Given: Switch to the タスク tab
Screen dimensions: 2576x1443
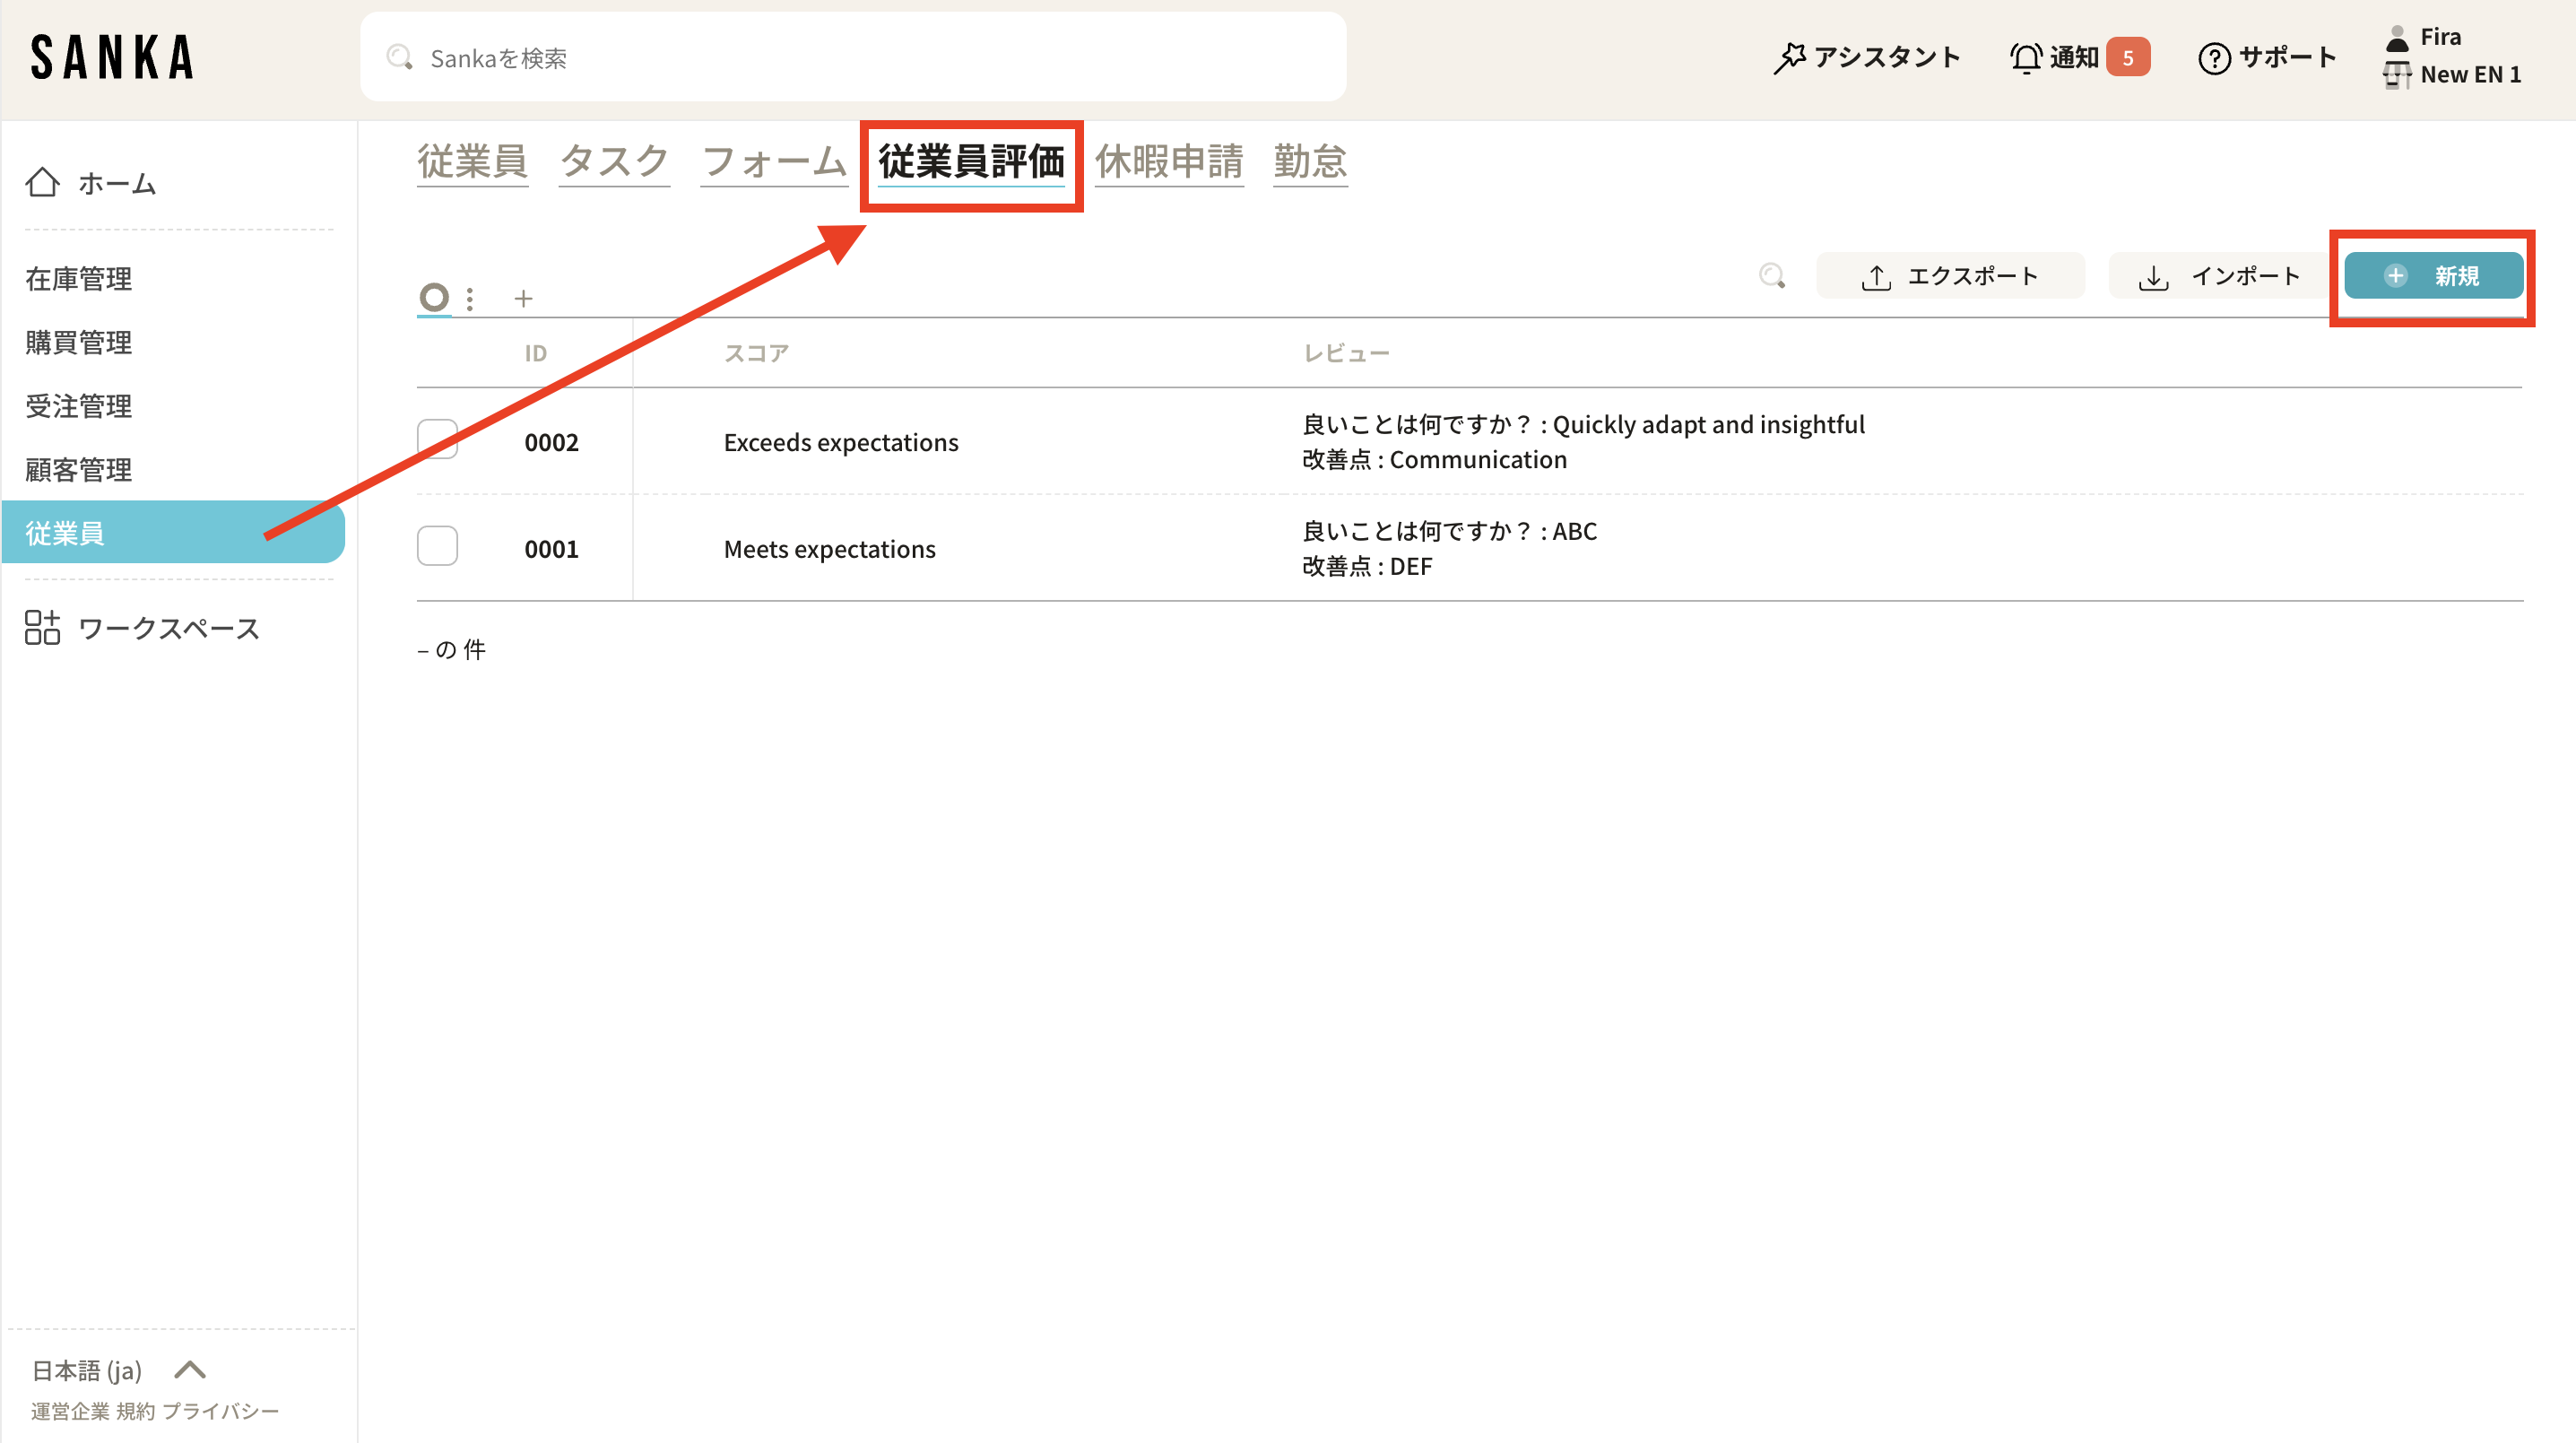Looking at the screenshot, I should 613,161.
